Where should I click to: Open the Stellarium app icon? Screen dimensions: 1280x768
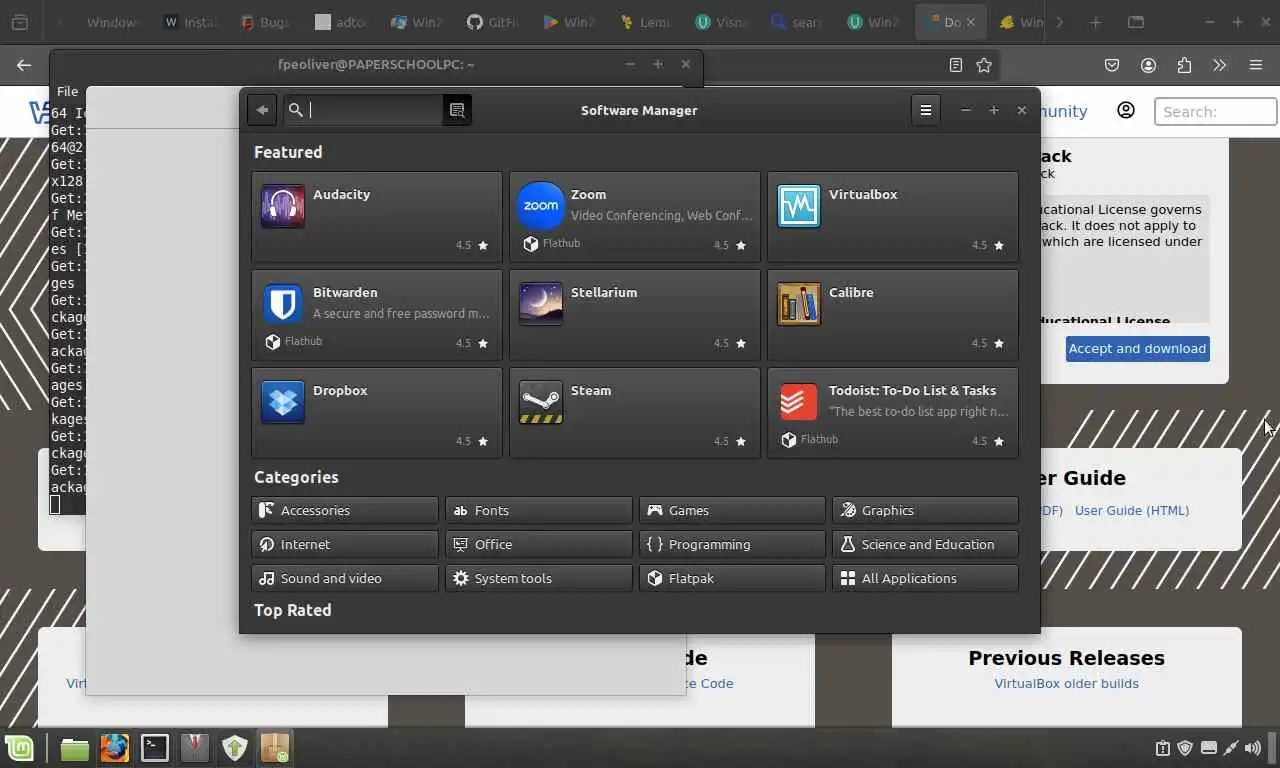pyautogui.click(x=541, y=304)
